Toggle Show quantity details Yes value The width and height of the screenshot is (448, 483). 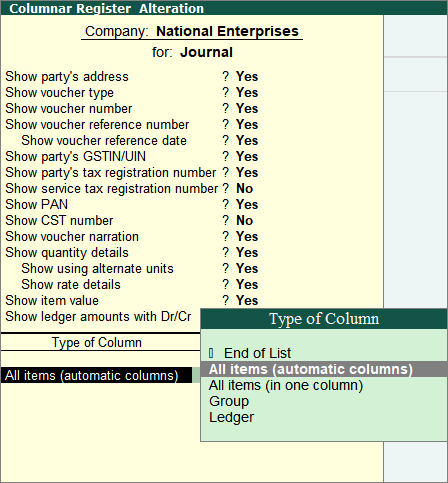click(x=247, y=253)
